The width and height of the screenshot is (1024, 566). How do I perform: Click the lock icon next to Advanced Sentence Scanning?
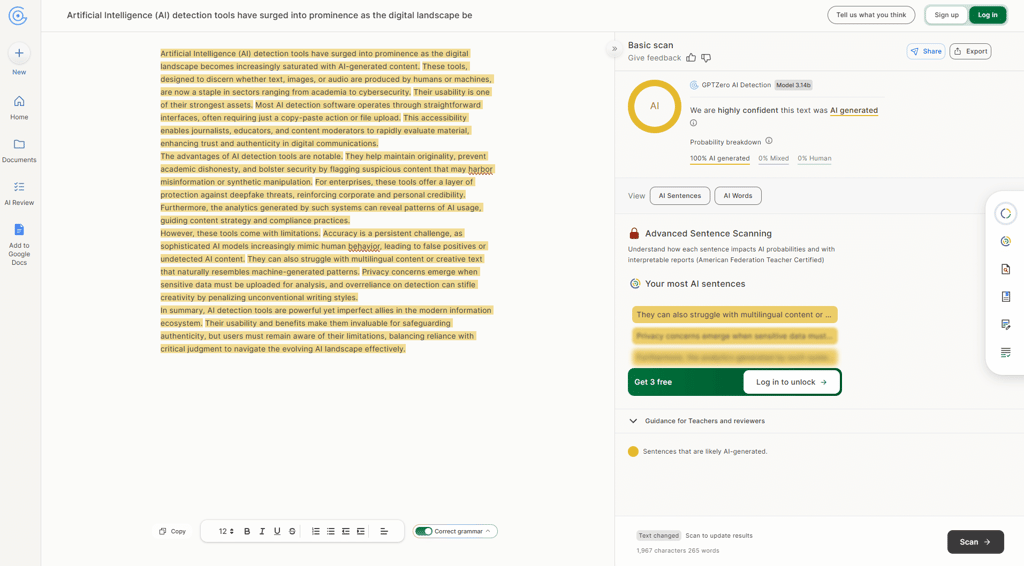634,233
